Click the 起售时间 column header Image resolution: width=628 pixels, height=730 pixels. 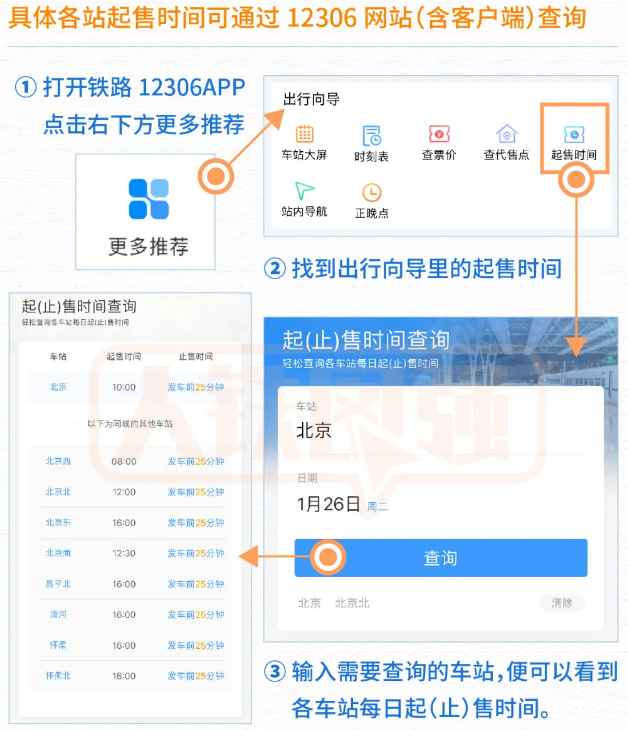124,357
